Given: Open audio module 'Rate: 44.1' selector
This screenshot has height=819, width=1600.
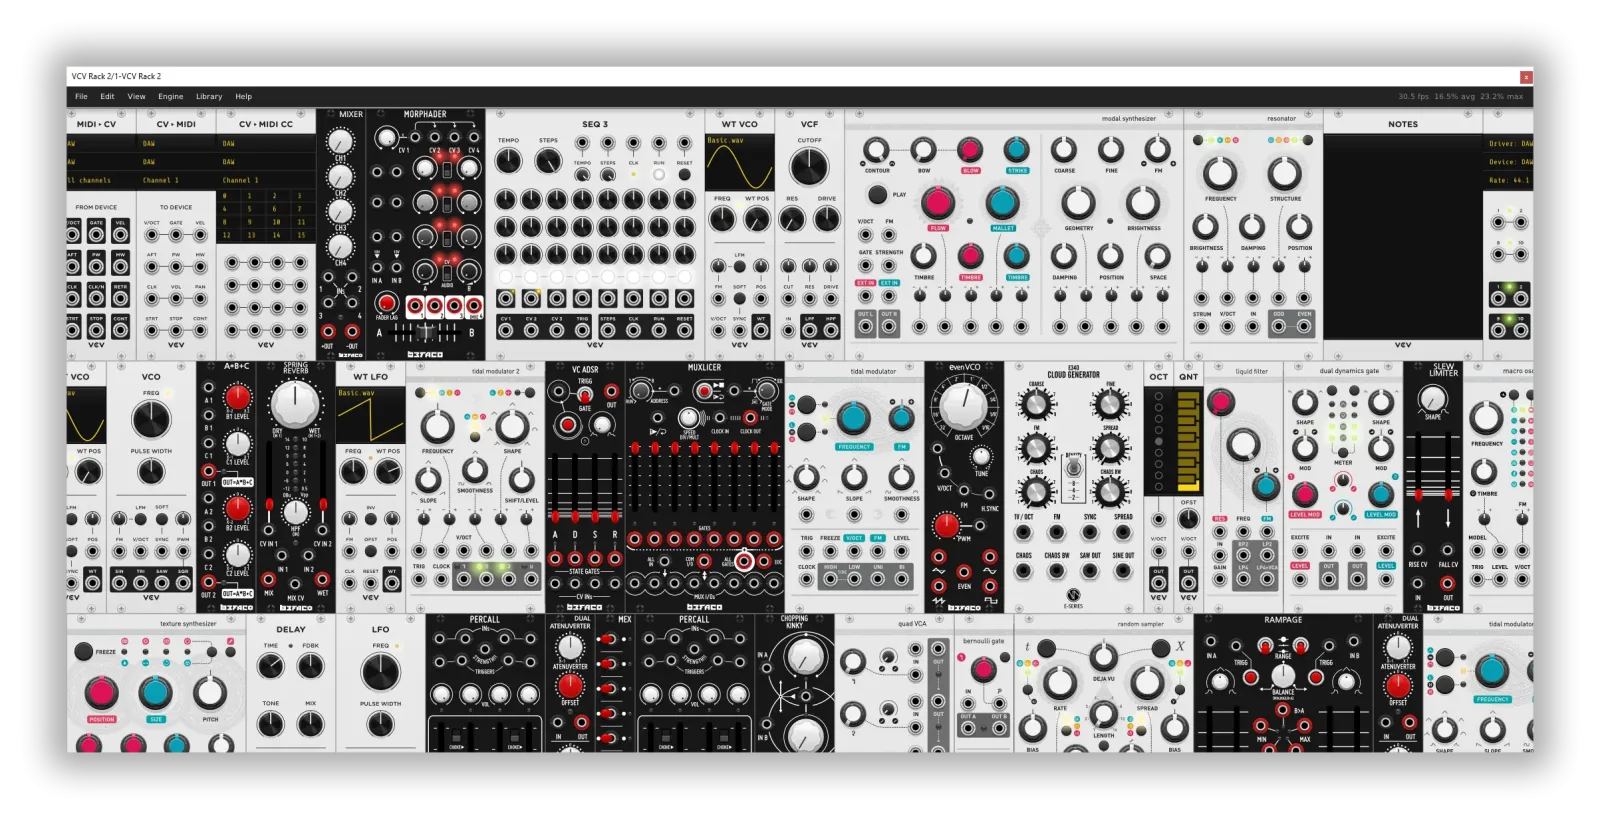Looking at the screenshot, I should click(1508, 180).
